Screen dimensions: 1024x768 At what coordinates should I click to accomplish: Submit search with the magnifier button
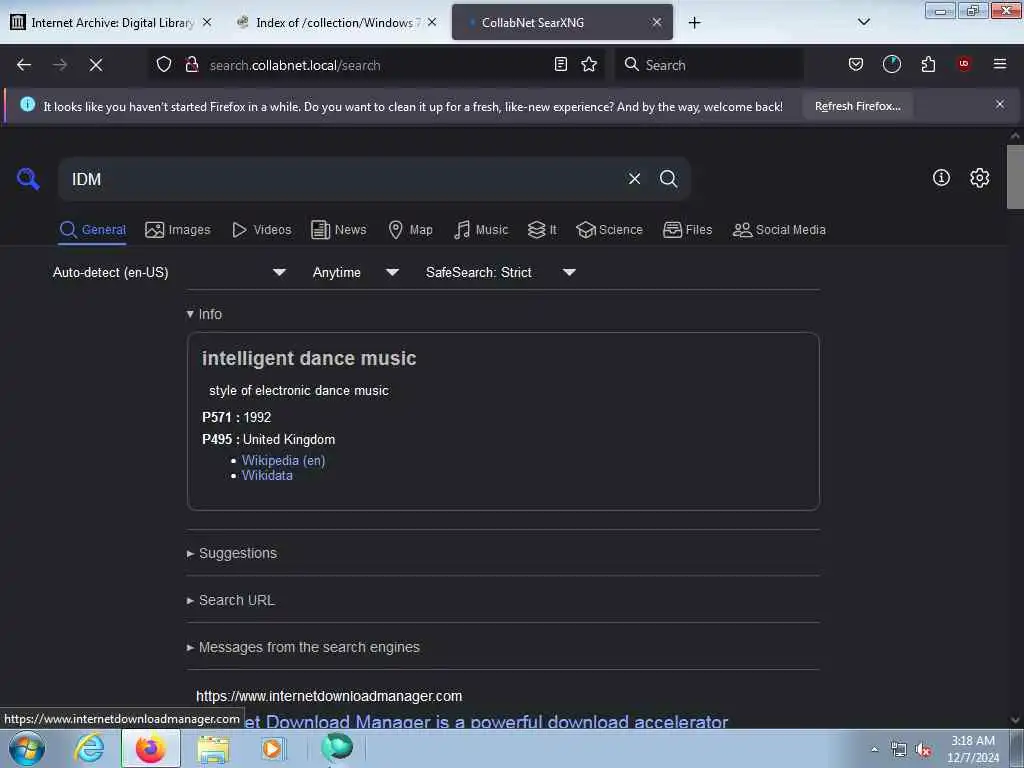668,179
